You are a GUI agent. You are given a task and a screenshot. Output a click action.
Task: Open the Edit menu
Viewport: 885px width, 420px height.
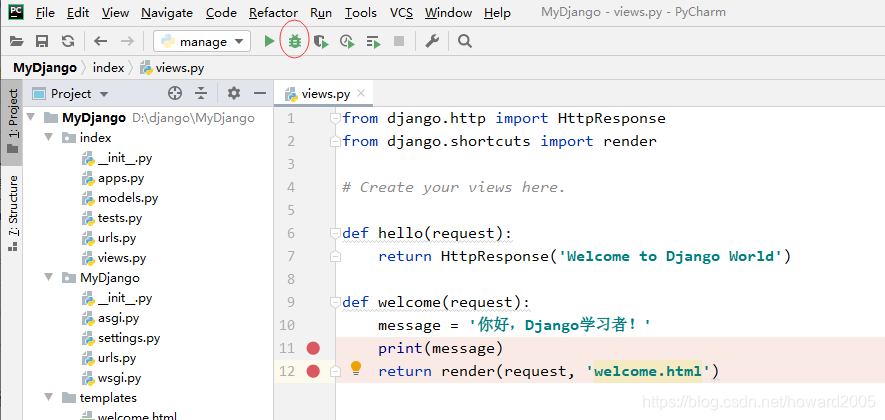[x=78, y=12]
